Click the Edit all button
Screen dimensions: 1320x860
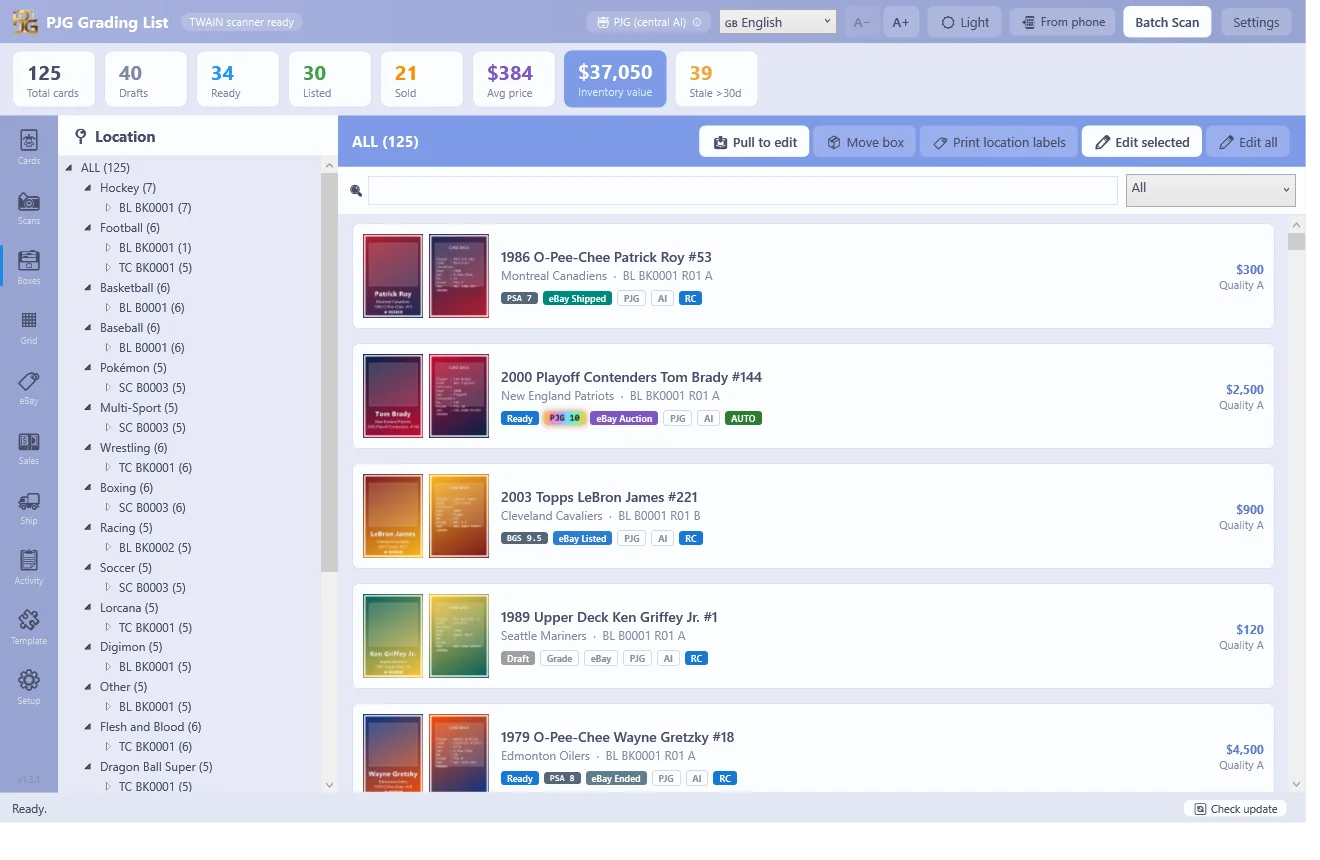(x=1247, y=142)
